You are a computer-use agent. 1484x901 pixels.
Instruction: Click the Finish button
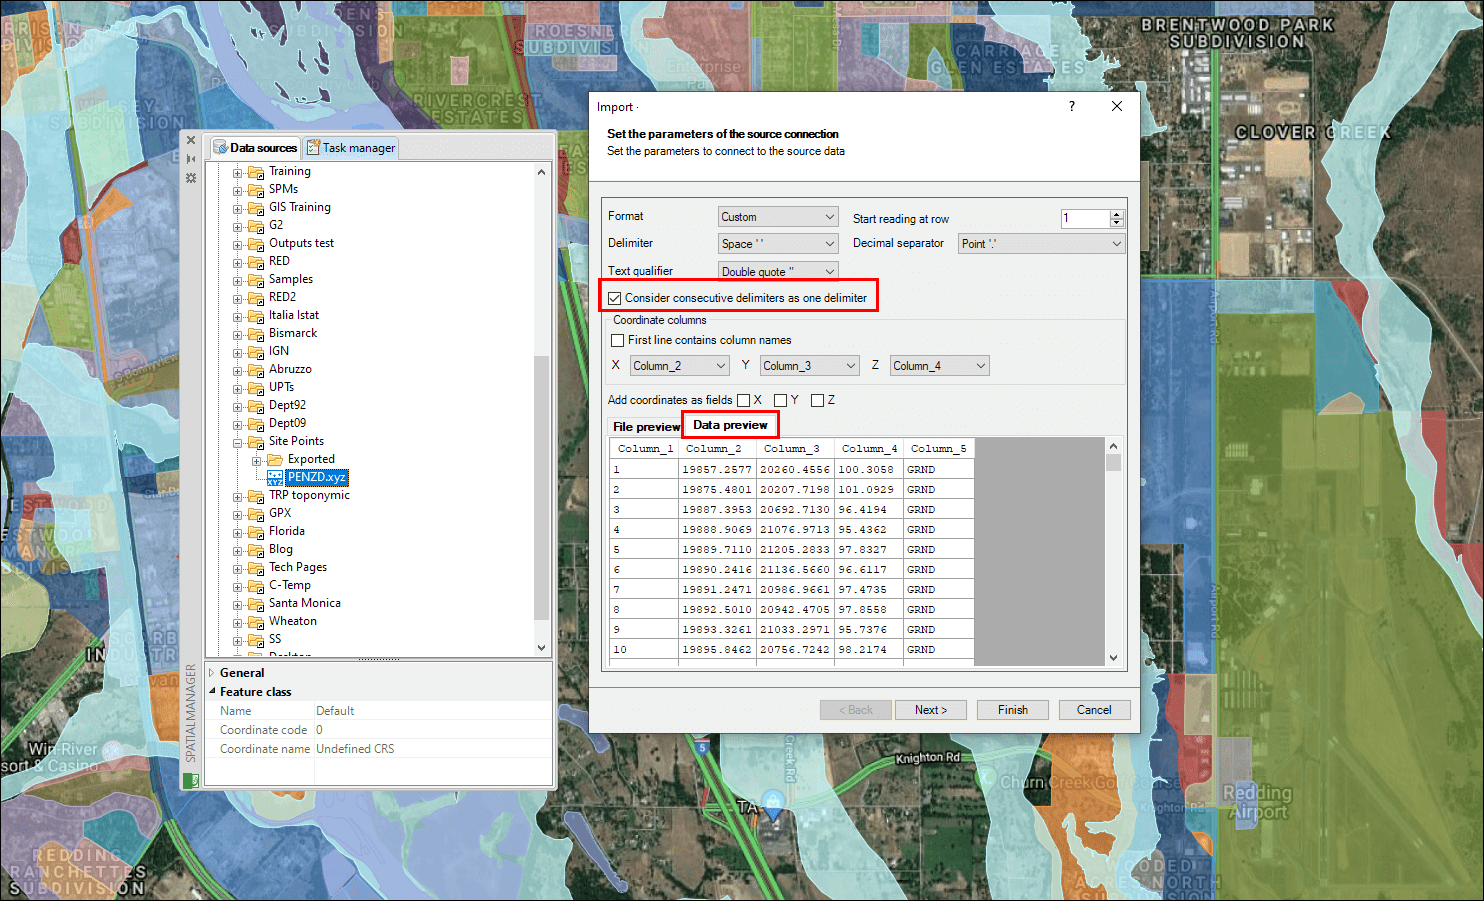tap(1012, 710)
